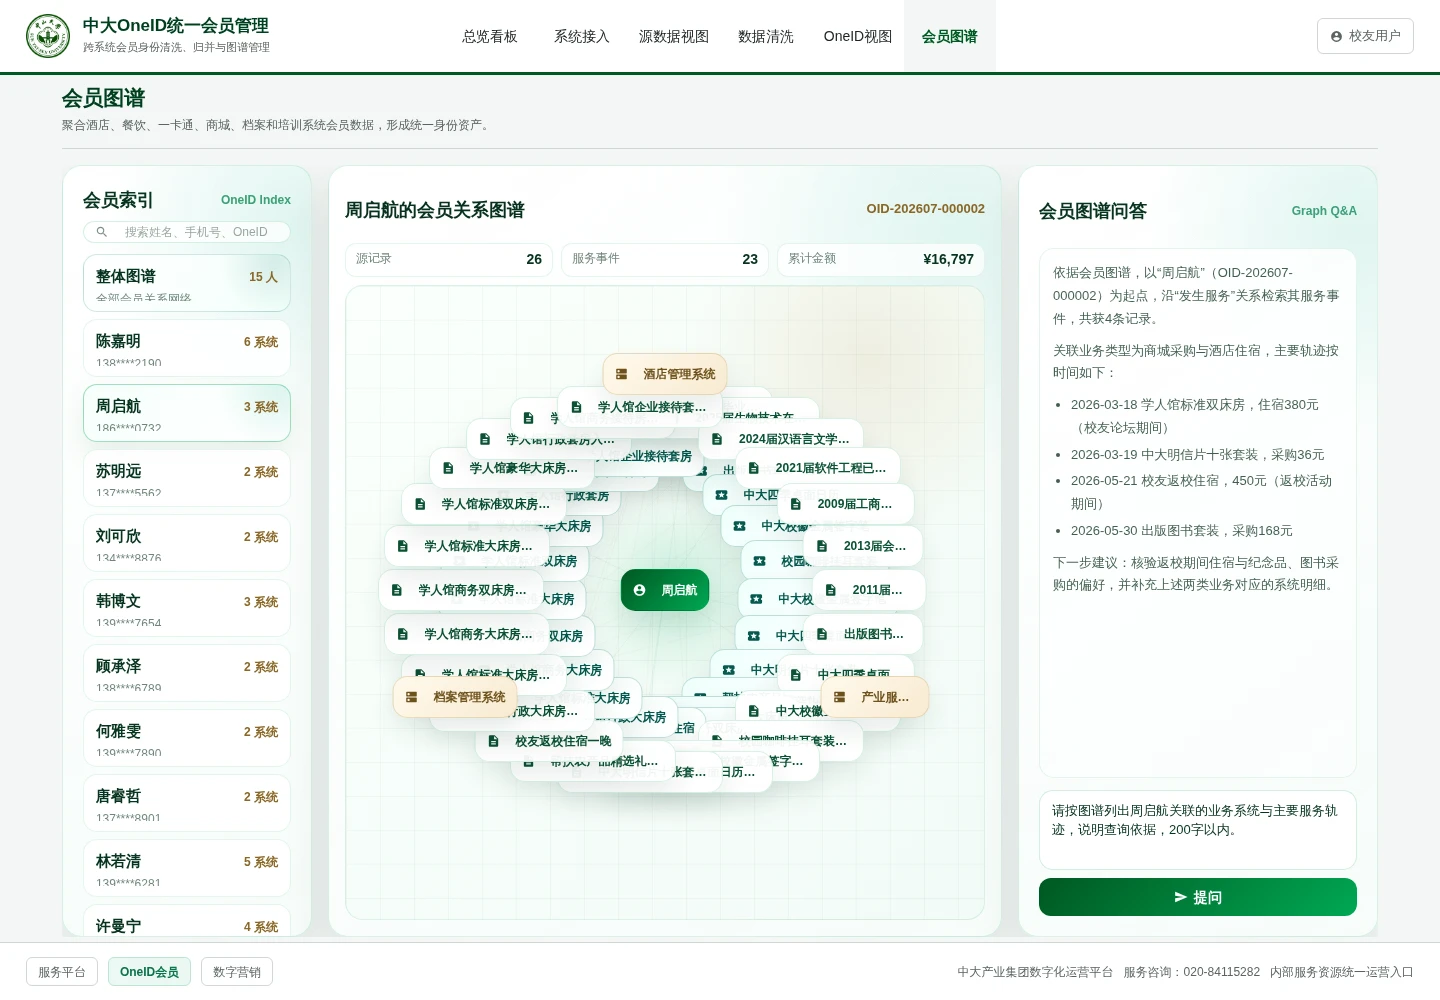Open the 源数据视图 tab
This screenshot has width=1440, height=1000.
(674, 36)
